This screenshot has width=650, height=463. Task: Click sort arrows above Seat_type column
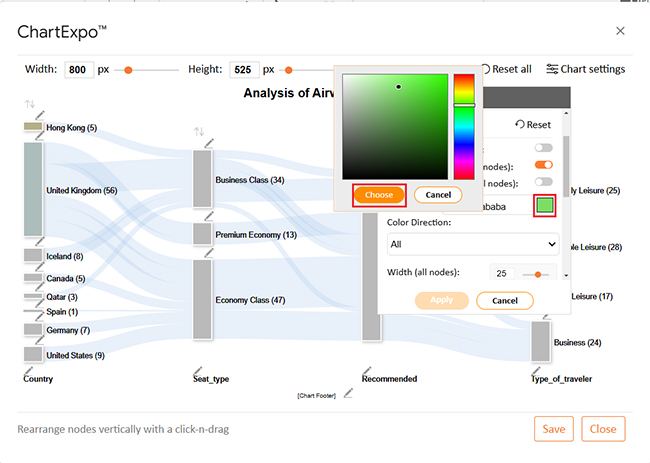[x=199, y=131]
